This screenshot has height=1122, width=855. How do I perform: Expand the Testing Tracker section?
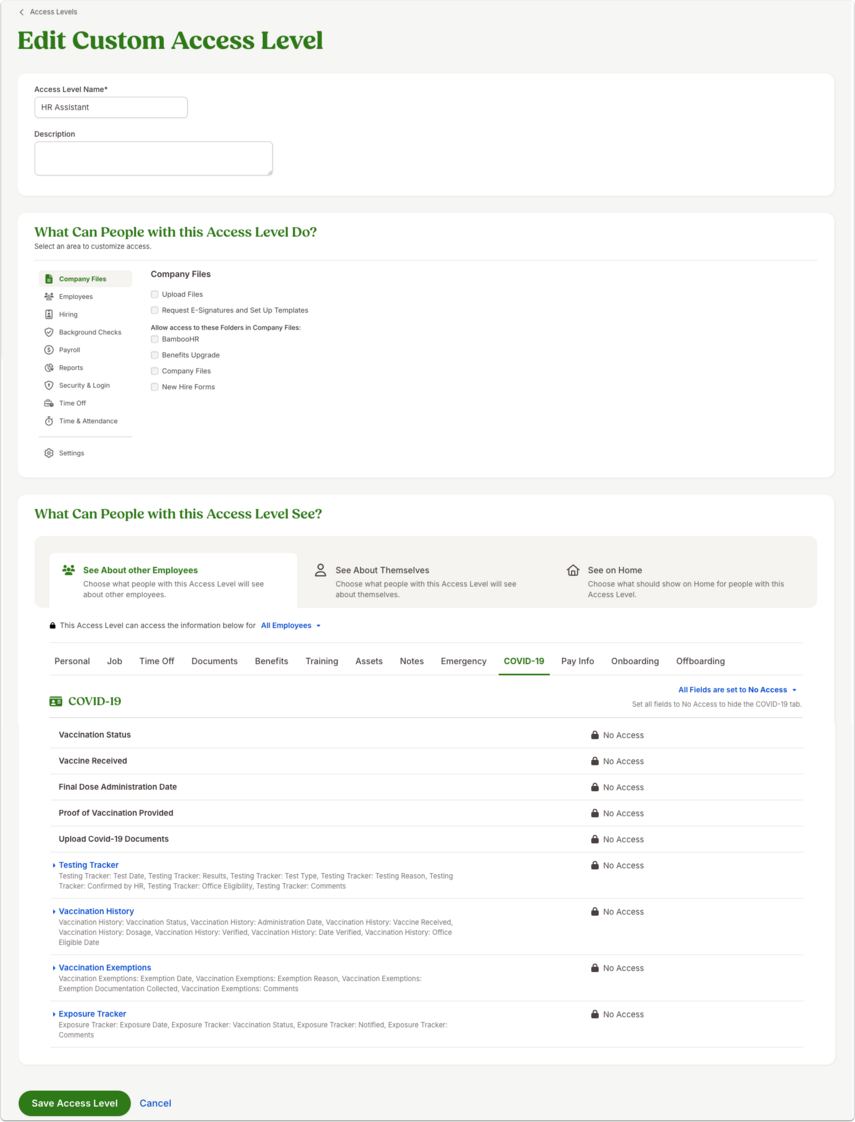[x=89, y=866]
